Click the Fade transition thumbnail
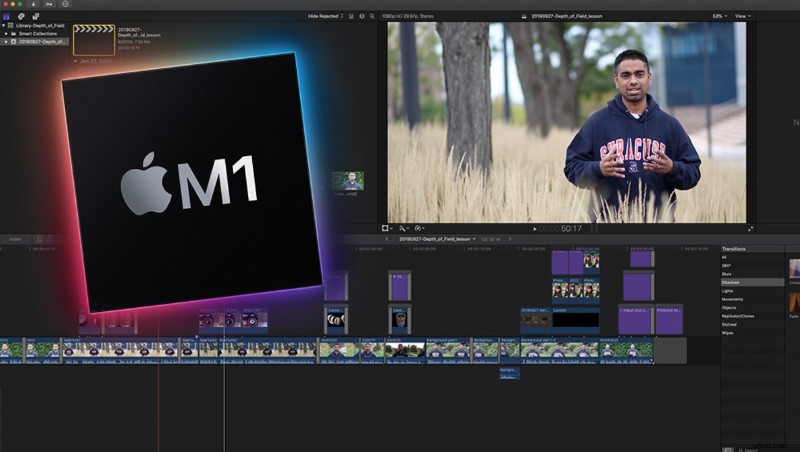The image size is (800, 452). [794, 302]
